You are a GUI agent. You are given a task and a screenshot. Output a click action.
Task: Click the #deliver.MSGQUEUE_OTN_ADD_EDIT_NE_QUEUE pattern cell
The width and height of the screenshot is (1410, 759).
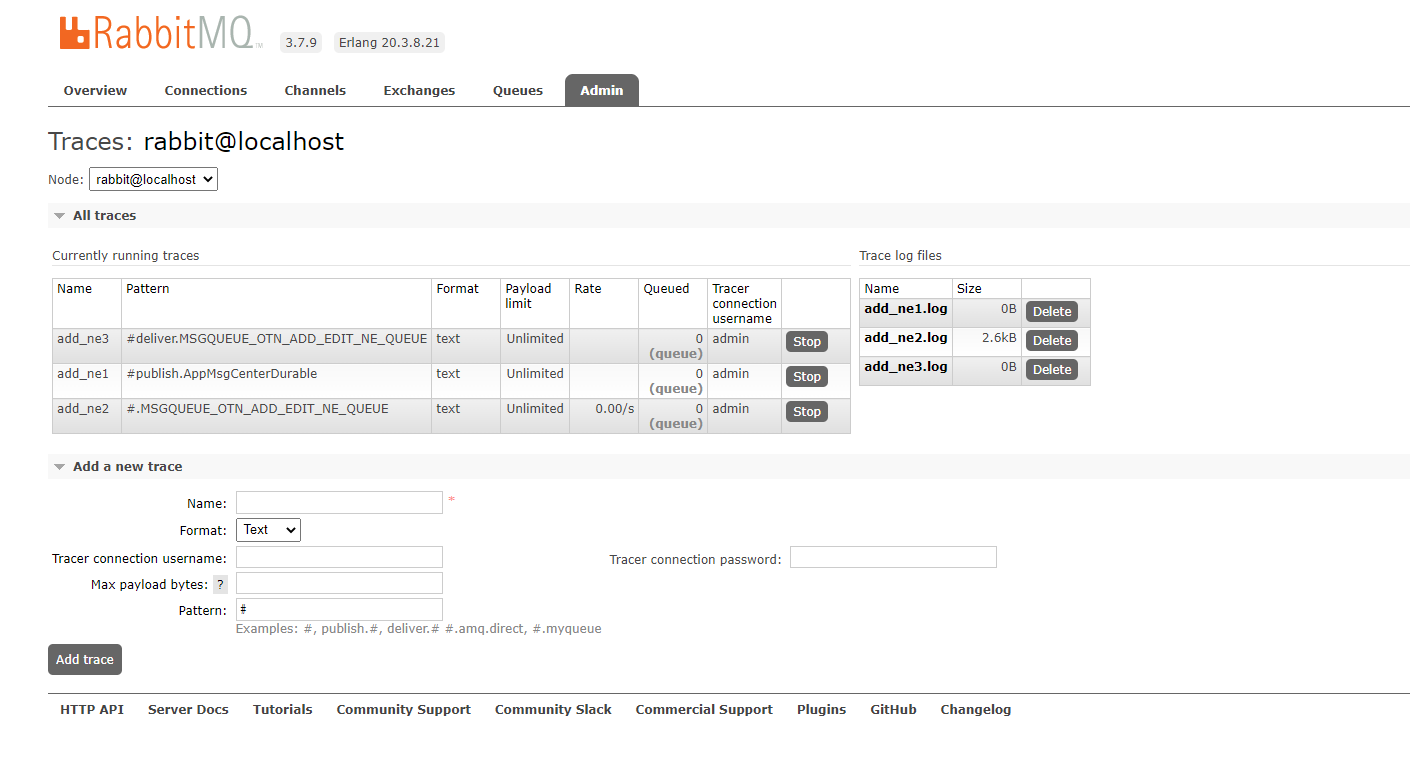pos(277,346)
